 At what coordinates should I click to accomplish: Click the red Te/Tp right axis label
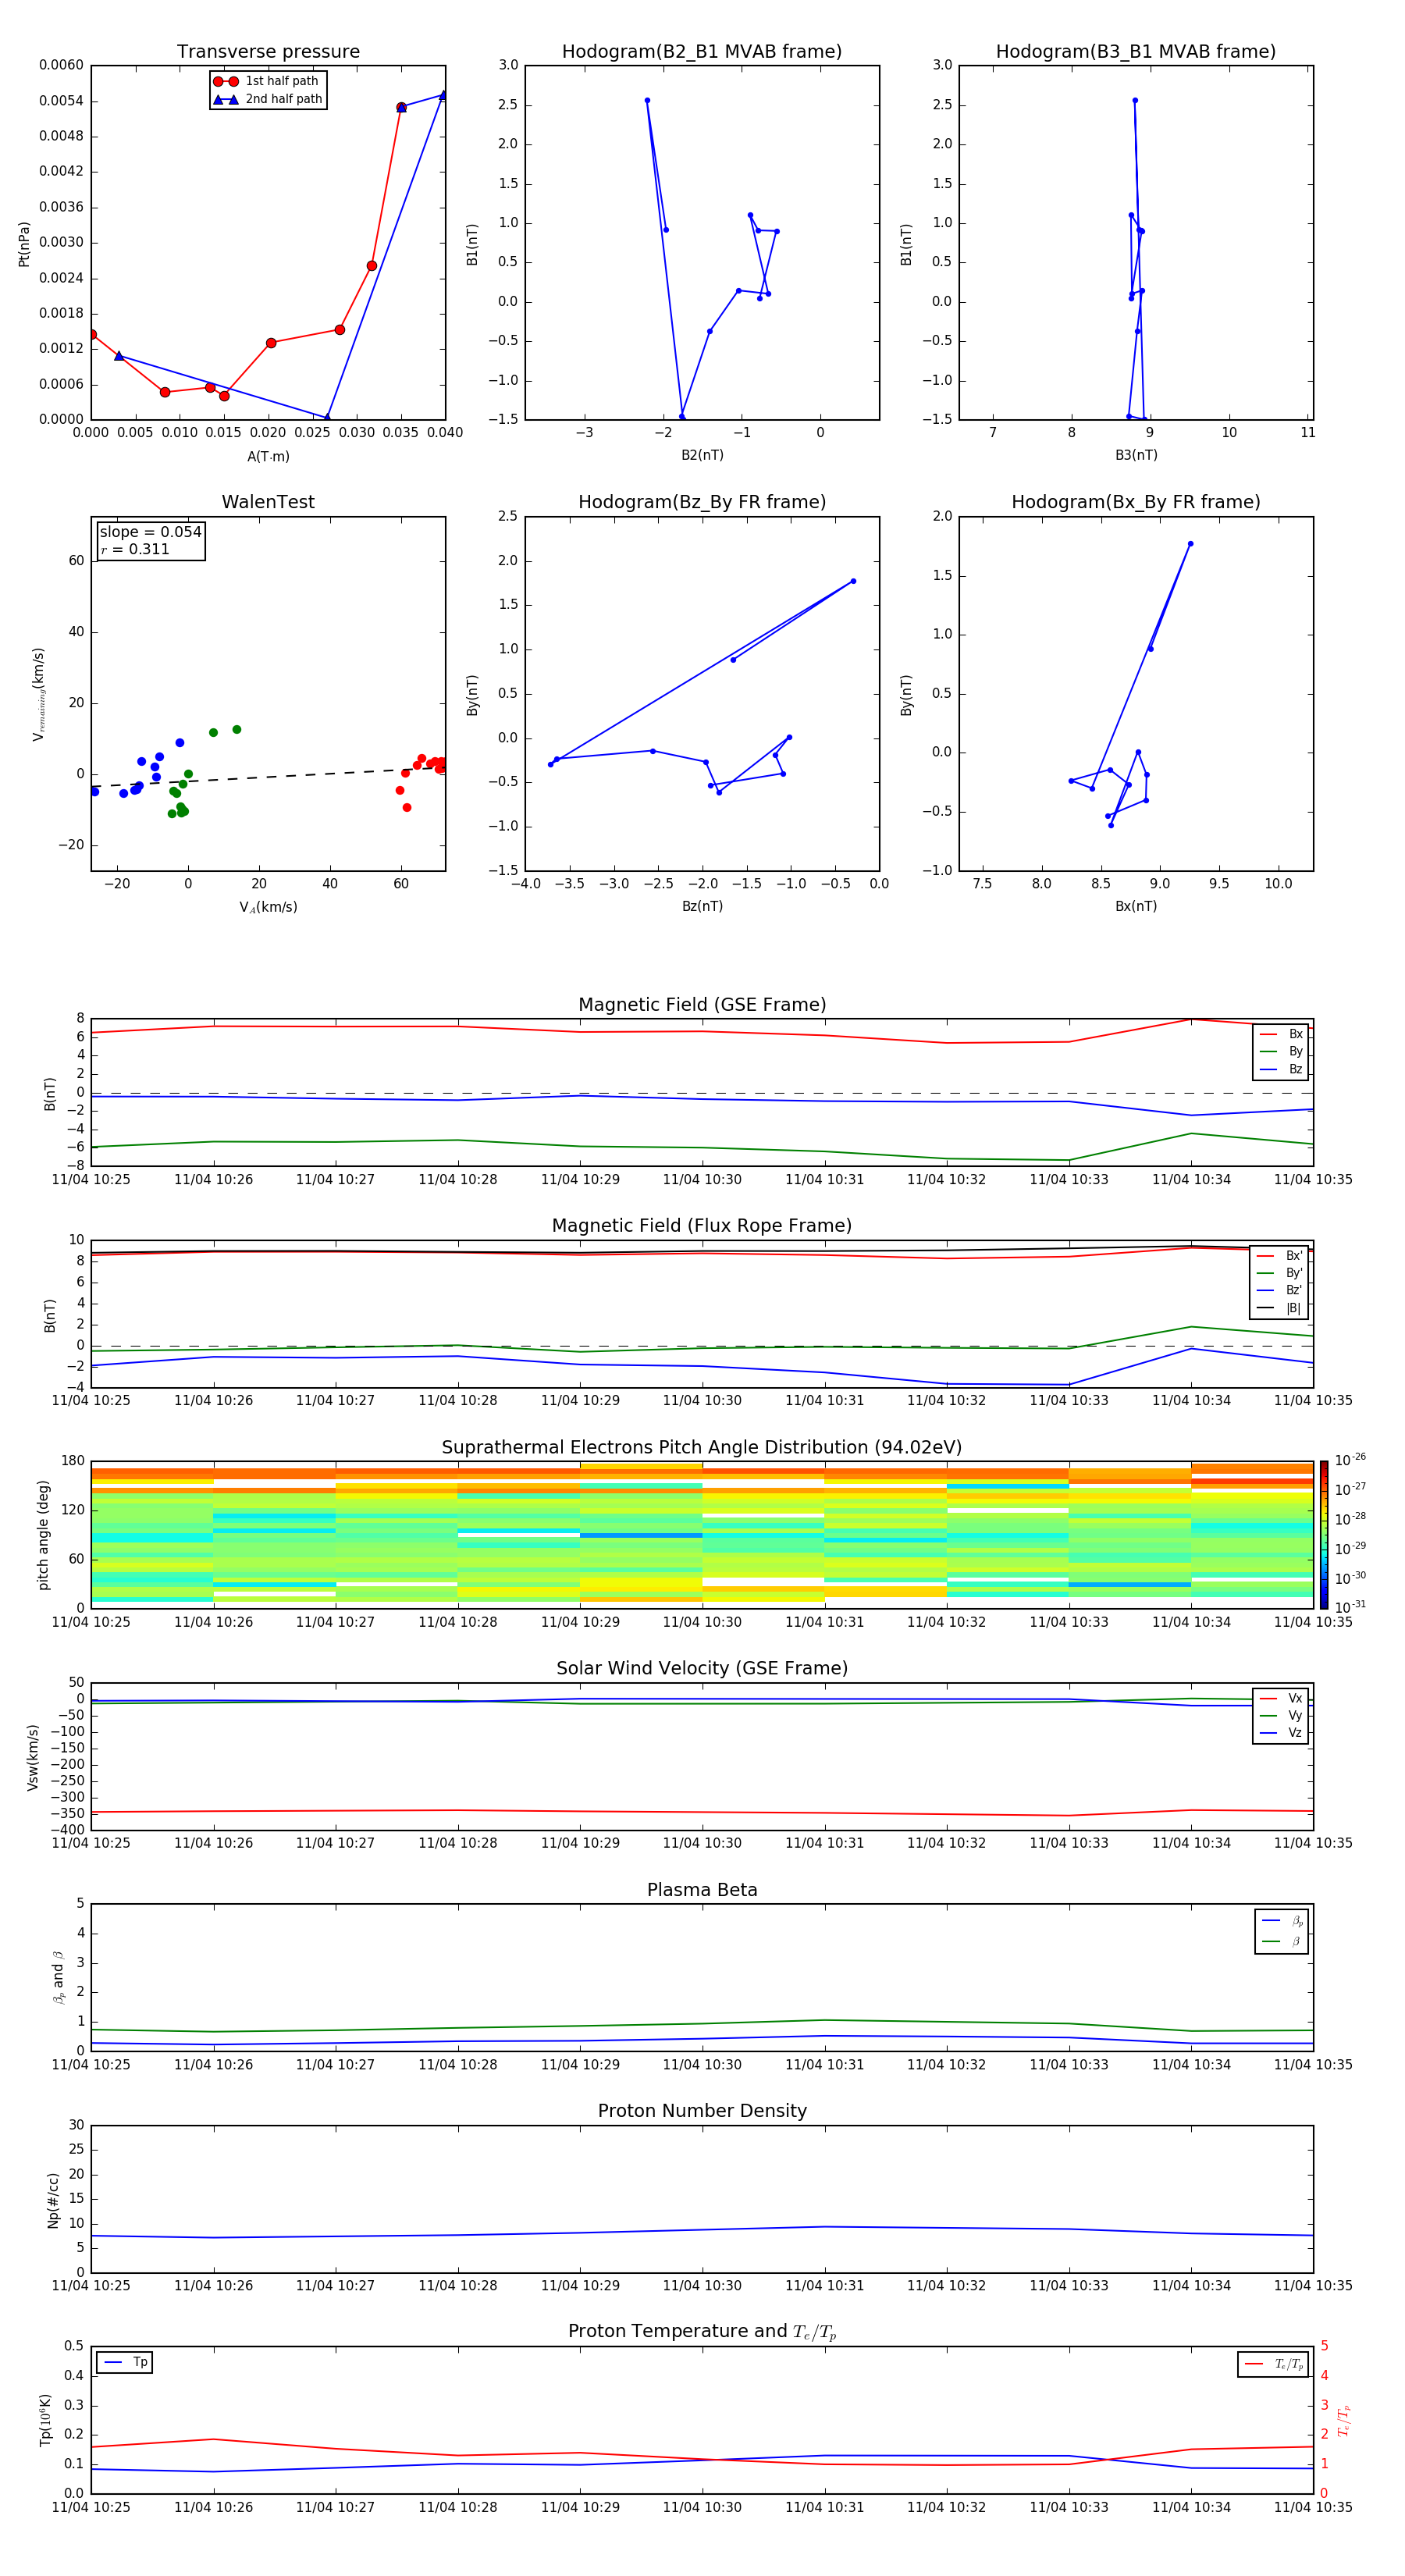pos(1344,2420)
